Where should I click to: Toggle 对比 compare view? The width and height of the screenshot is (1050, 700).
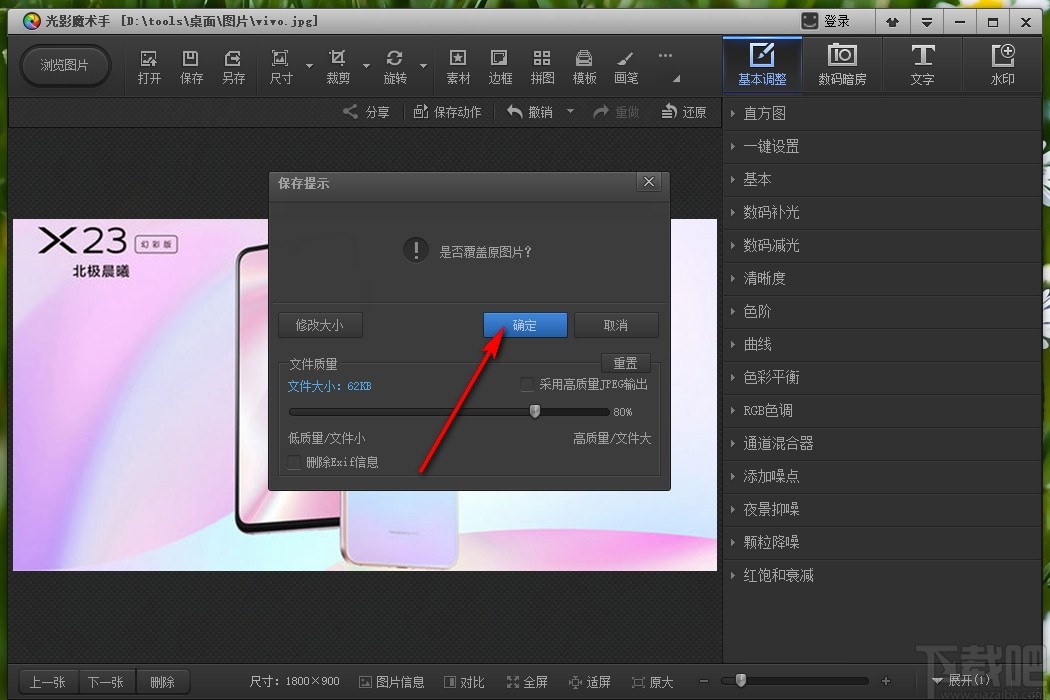click(x=464, y=682)
